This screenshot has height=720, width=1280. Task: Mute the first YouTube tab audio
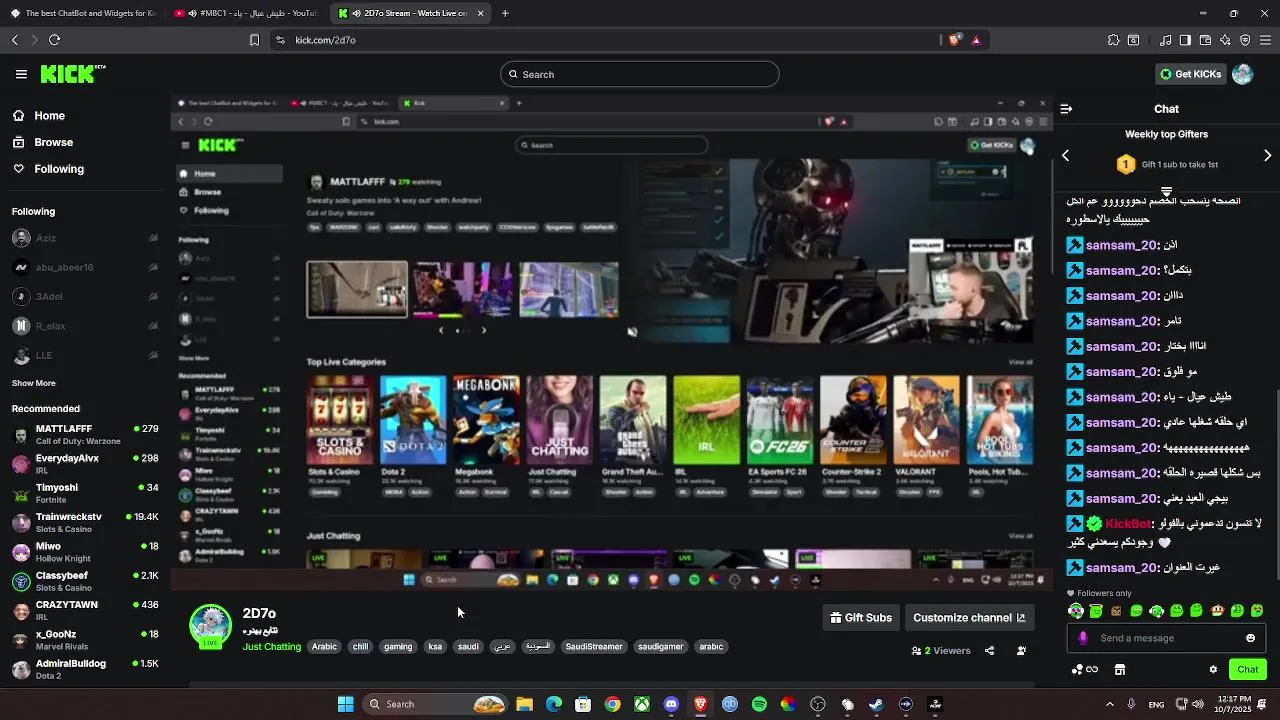click(x=191, y=13)
